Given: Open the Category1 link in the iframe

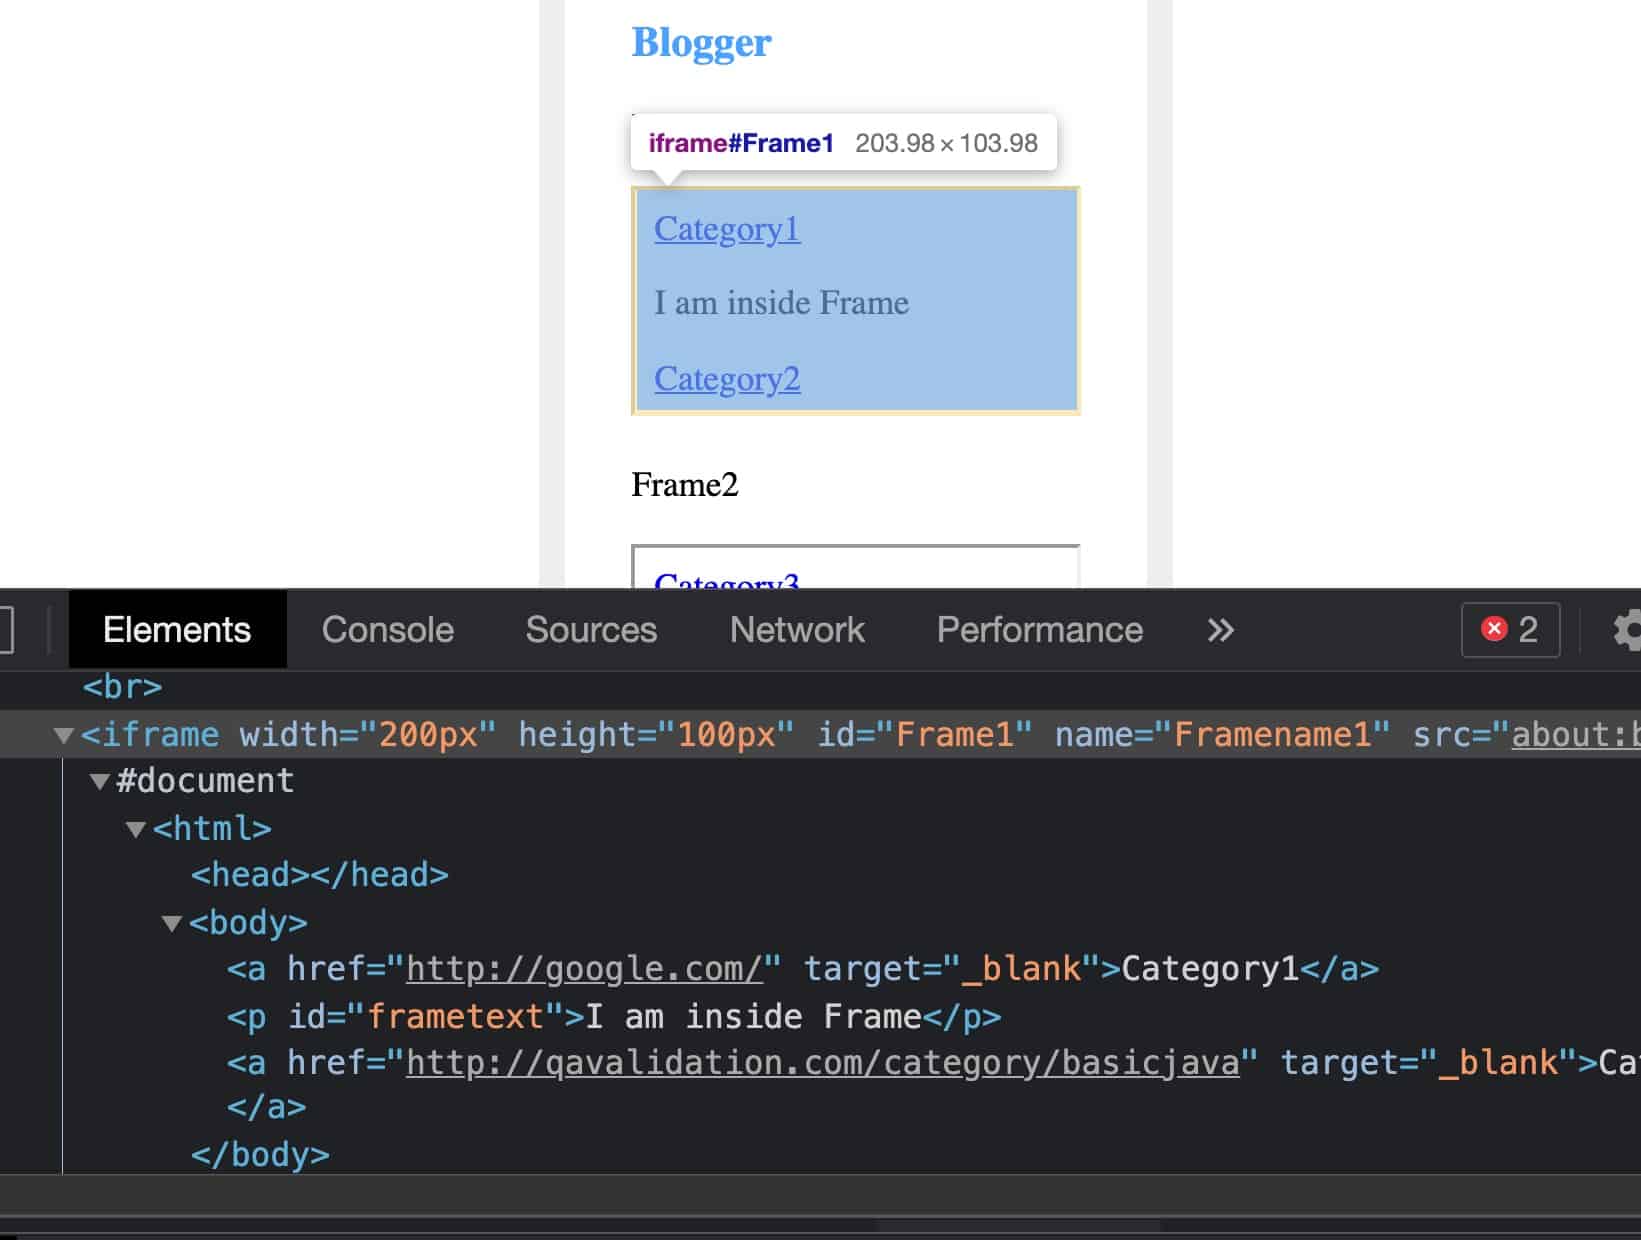Looking at the screenshot, I should (x=727, y=229).
